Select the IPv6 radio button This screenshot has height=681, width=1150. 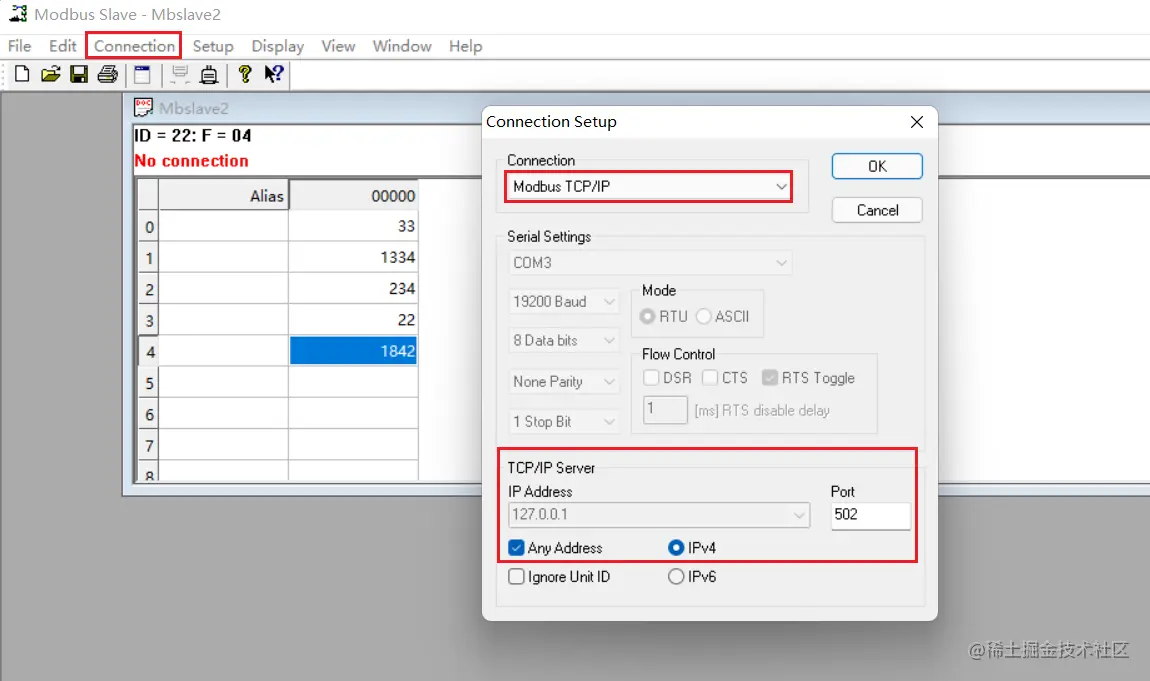[x=675, y=577]
